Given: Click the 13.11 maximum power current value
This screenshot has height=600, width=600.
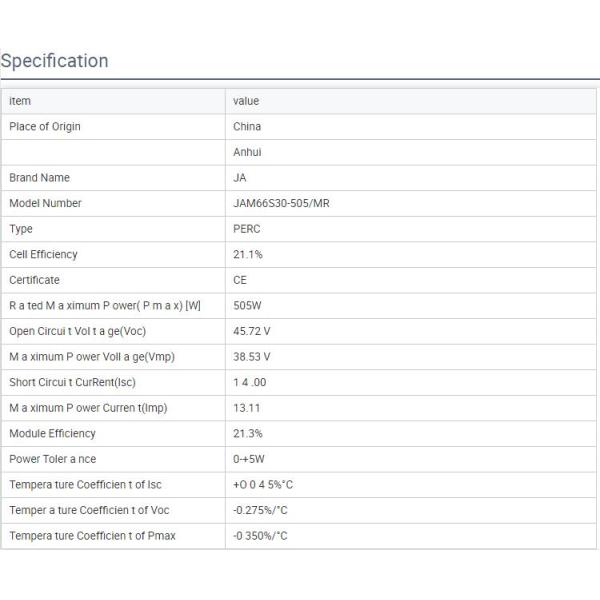Looking at the screenshot, I should pyautogui.click(x=247, y=408).
